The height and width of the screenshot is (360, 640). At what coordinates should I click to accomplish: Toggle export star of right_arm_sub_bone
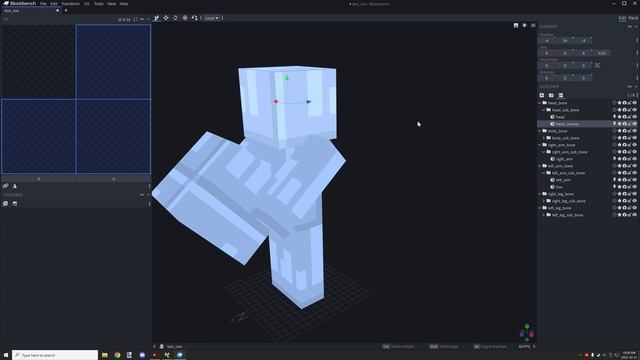(620, 152)
